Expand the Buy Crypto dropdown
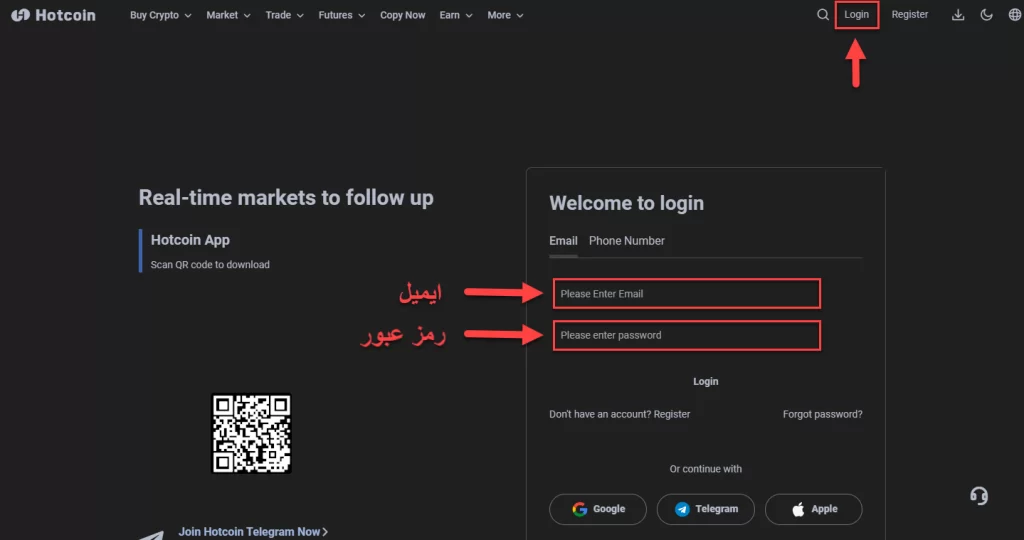This screenshot has height=540, width=1024. coord(161,15)
